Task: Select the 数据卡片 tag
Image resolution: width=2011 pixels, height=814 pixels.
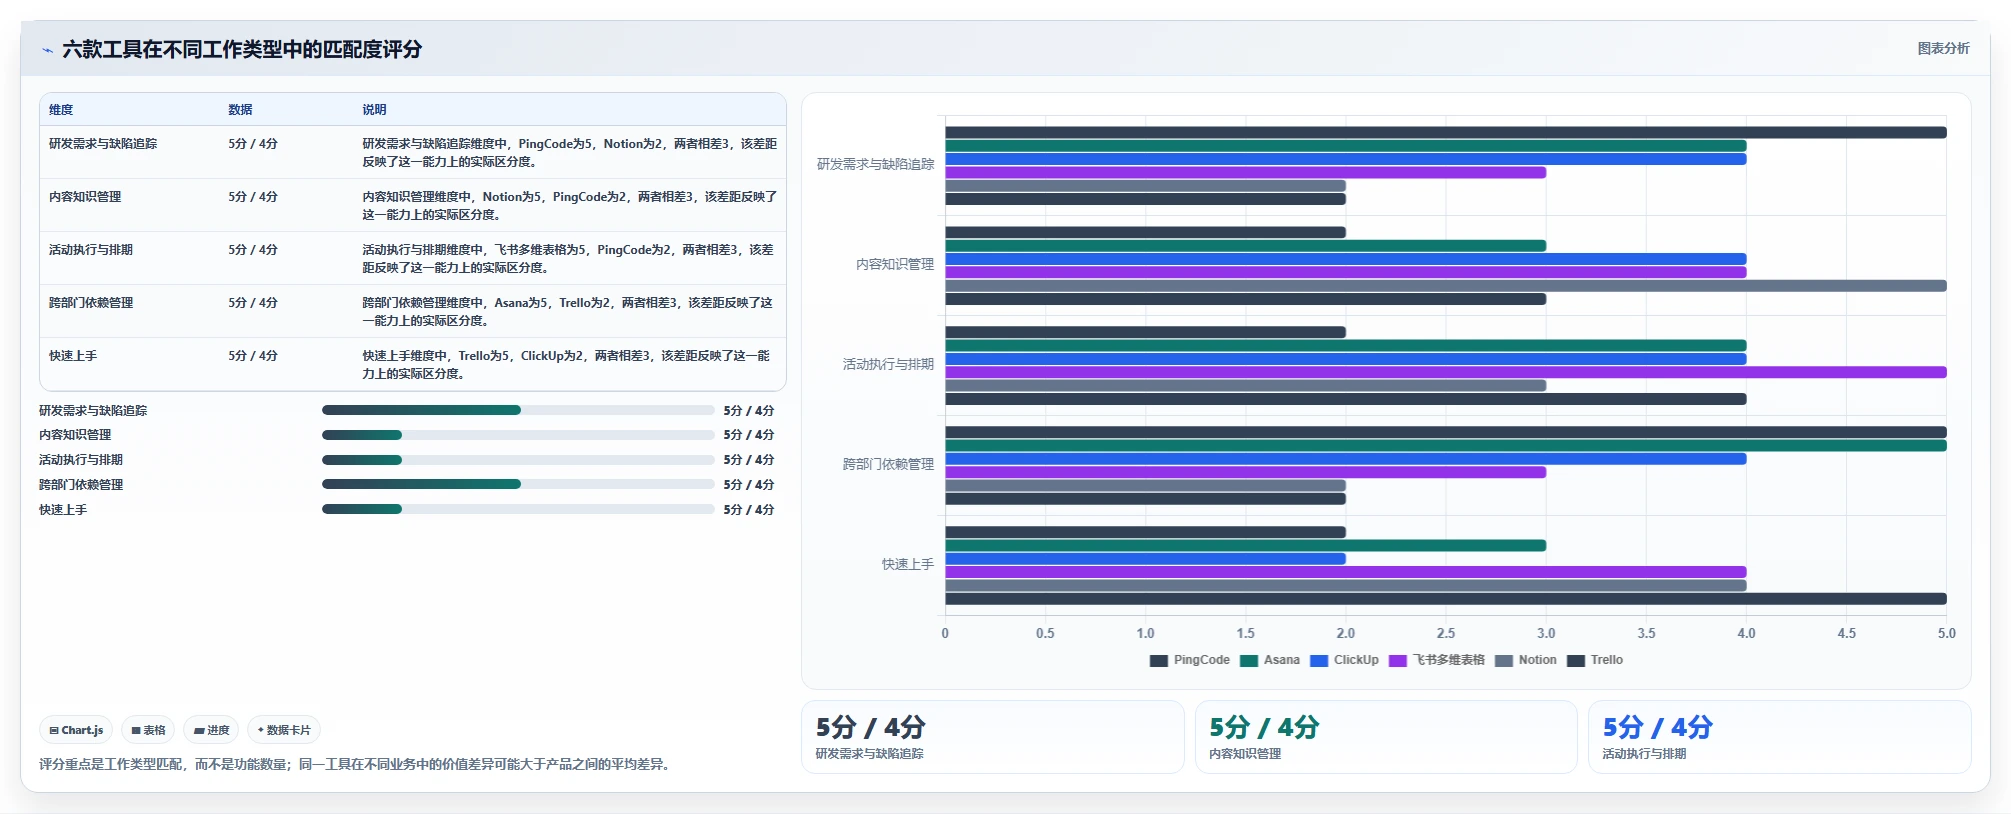Action: 284,730
